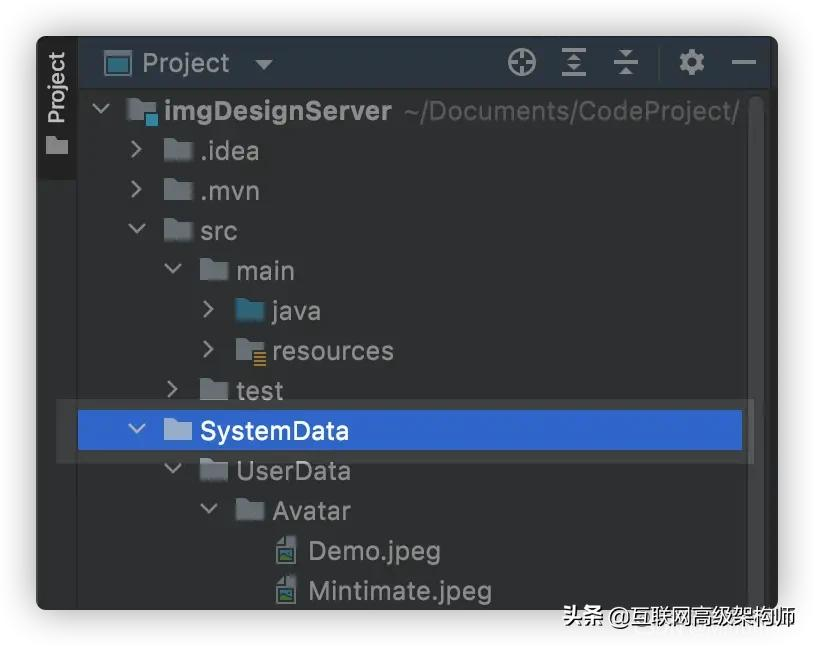The image size is (814, 646).
Task: Collapse the src folder chevron
Action: tap(137, 228)
